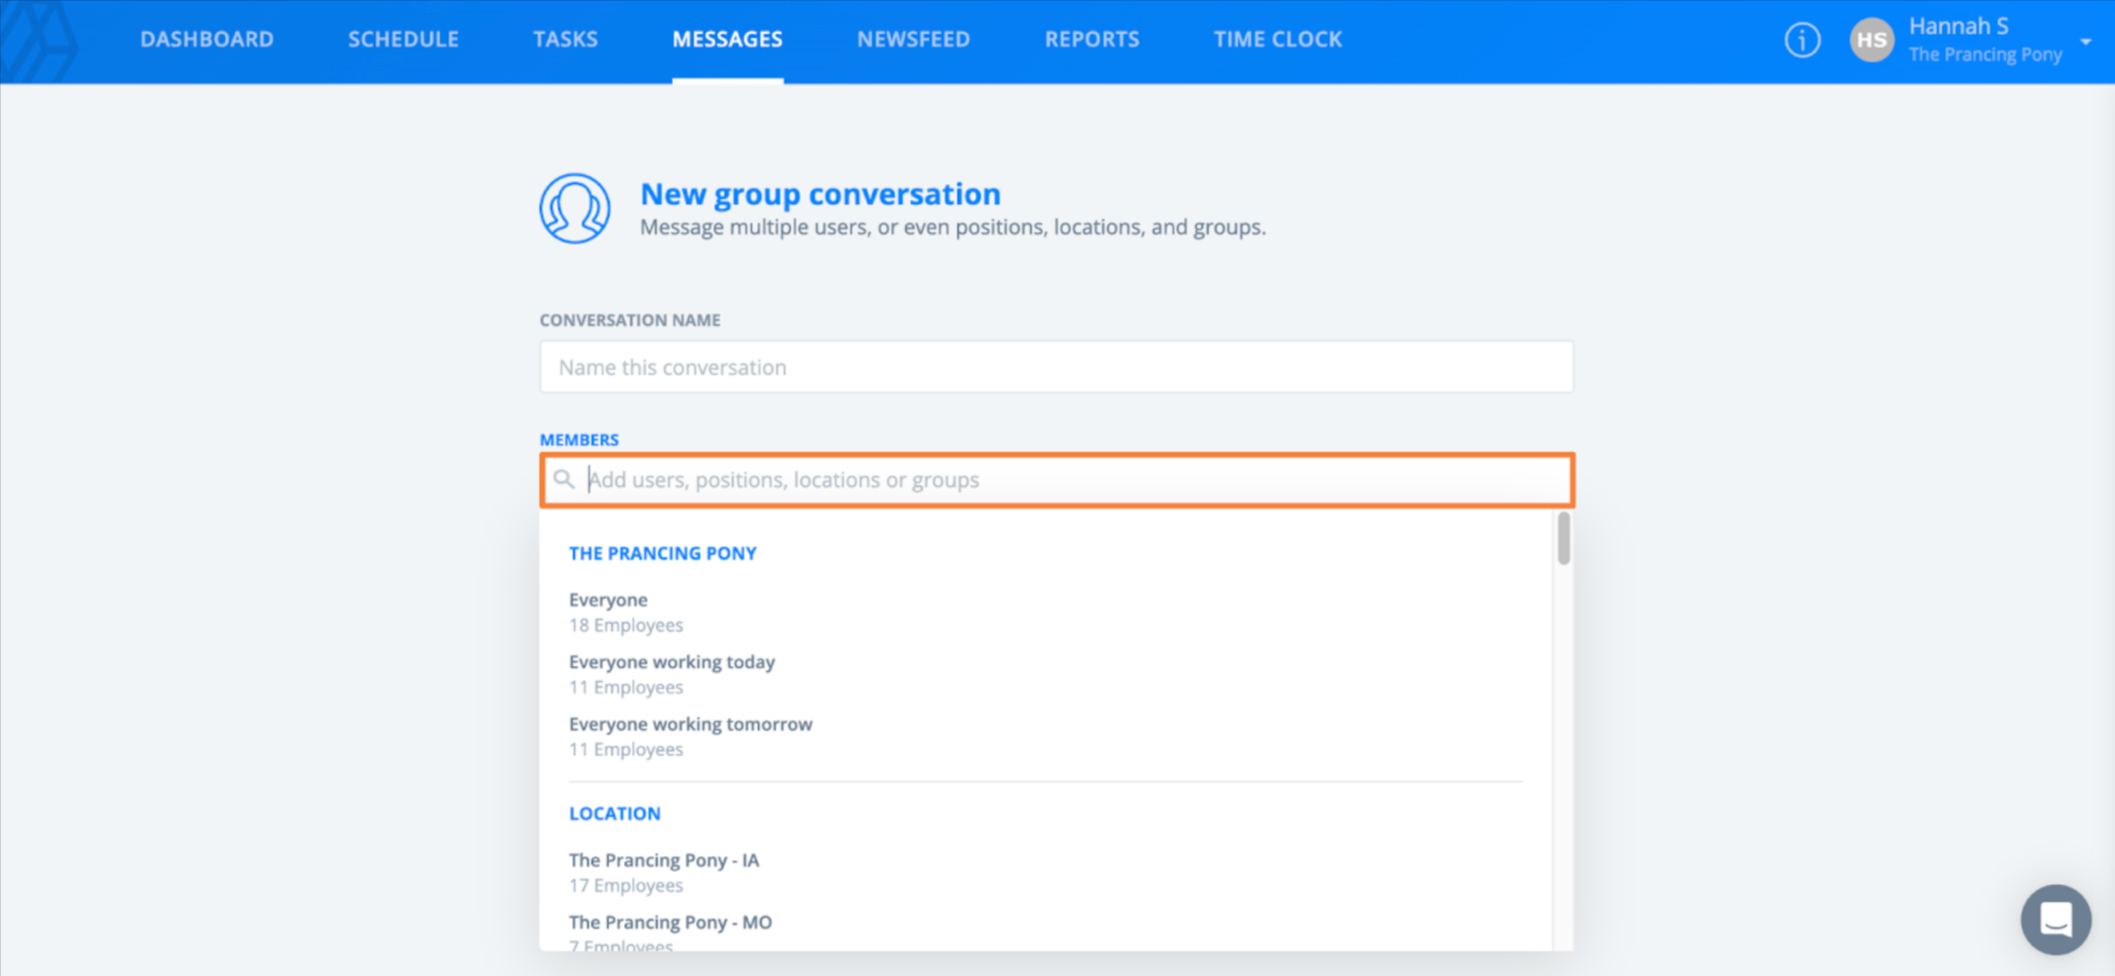Click the HS user avatar
This screenshot has width=2115, height=976.
click(x=1871, y=40)
